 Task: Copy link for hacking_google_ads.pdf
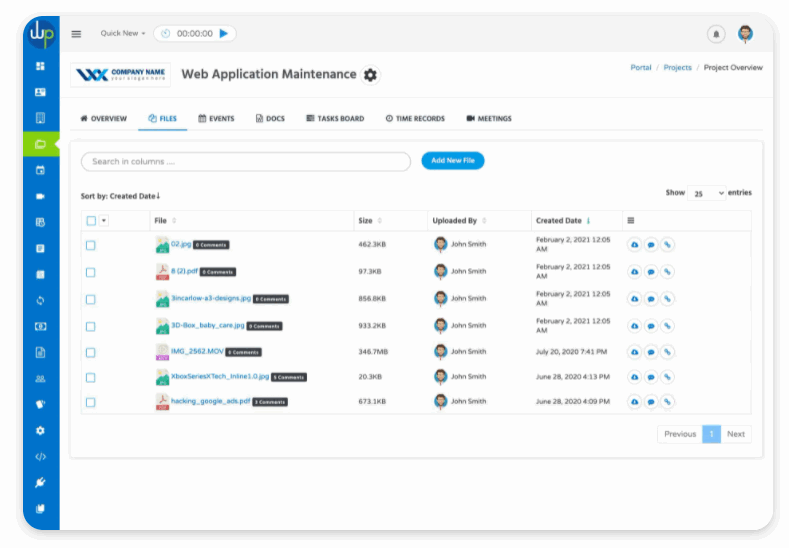point(667,402)
